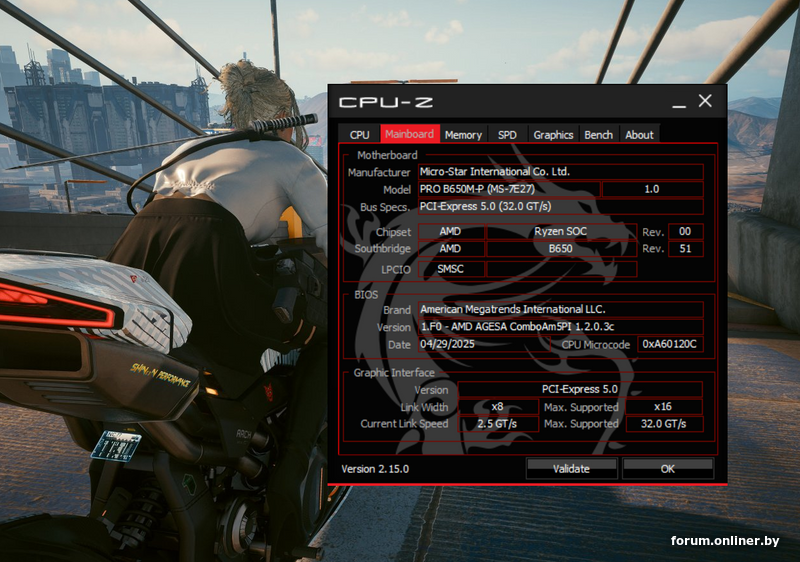Select the current link speed 2.5 GT/s

[x=498, y=424]
